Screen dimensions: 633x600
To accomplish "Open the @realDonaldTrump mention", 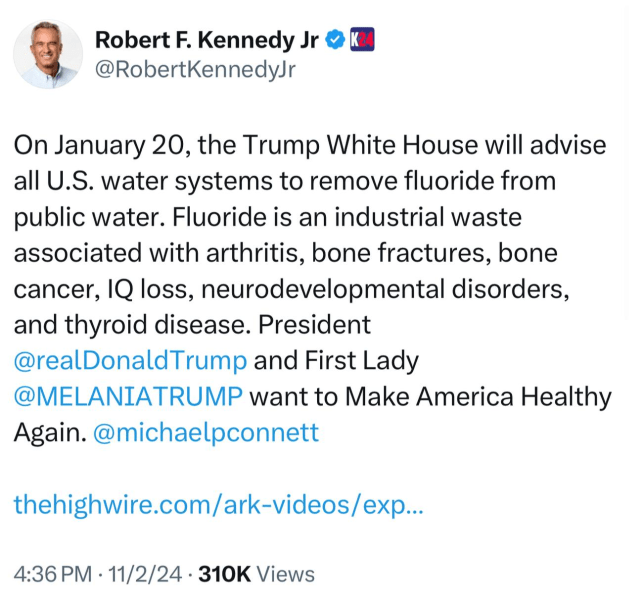I will 131,361.
